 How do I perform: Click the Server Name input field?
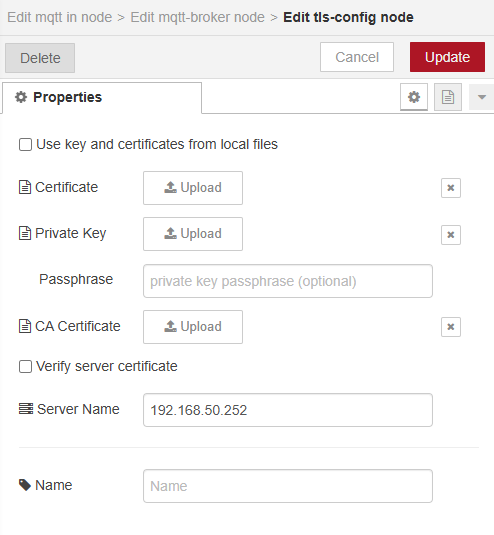pyautogui.click(x=288, y=410)
